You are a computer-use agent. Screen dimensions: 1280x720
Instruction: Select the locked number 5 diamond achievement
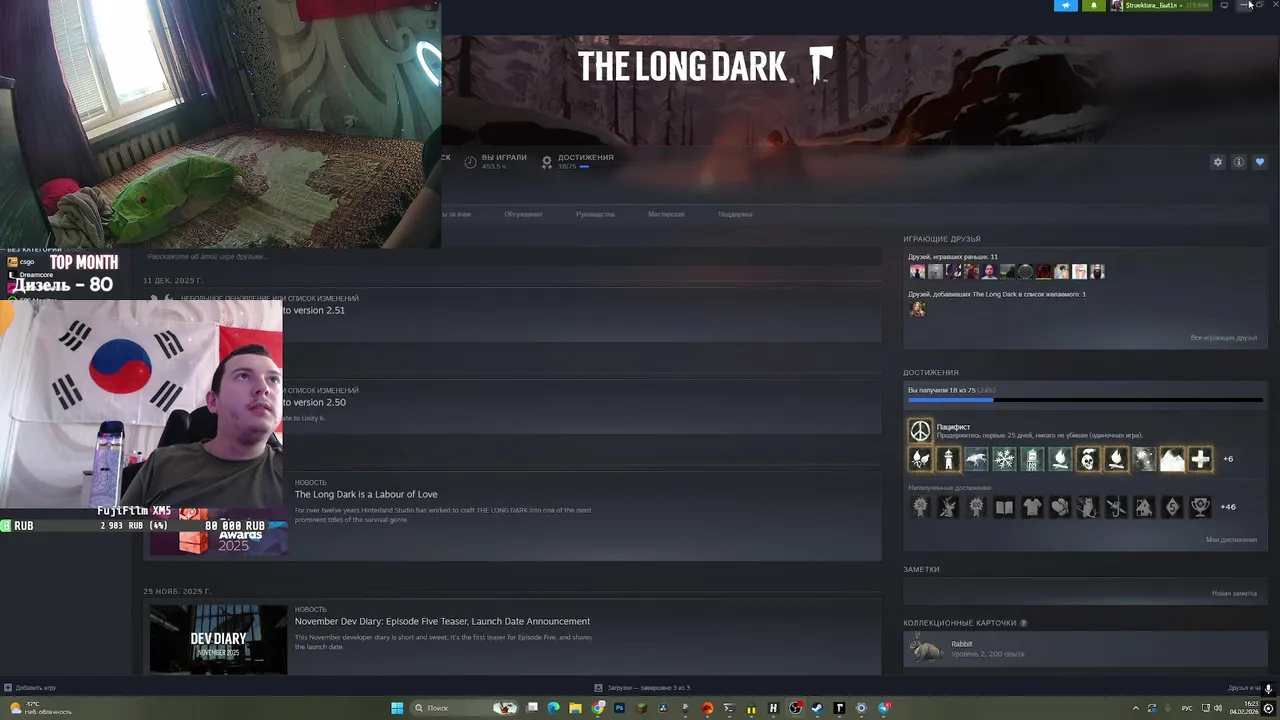[1172, 507]
